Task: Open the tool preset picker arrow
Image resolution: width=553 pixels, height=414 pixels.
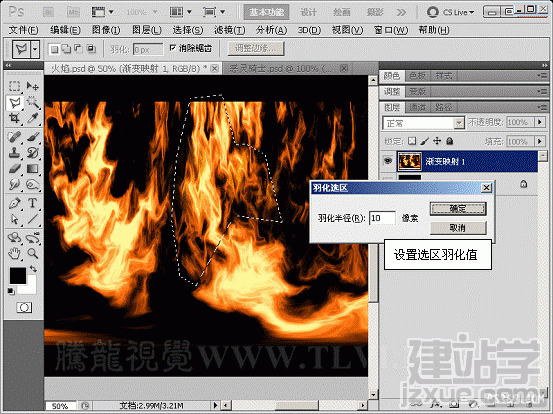Action: 35,49
